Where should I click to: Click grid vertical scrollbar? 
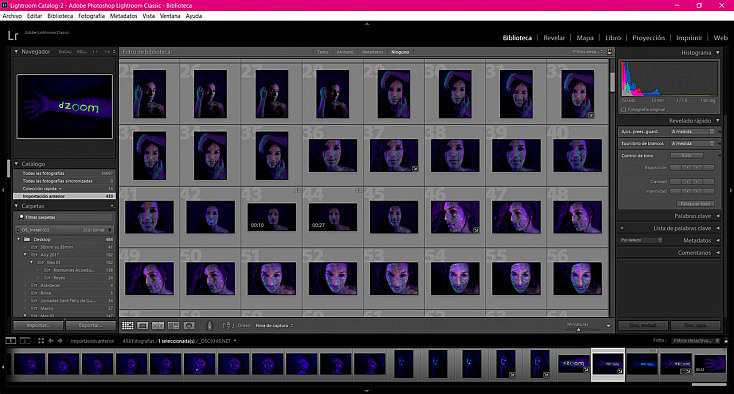tap(612, 83)
